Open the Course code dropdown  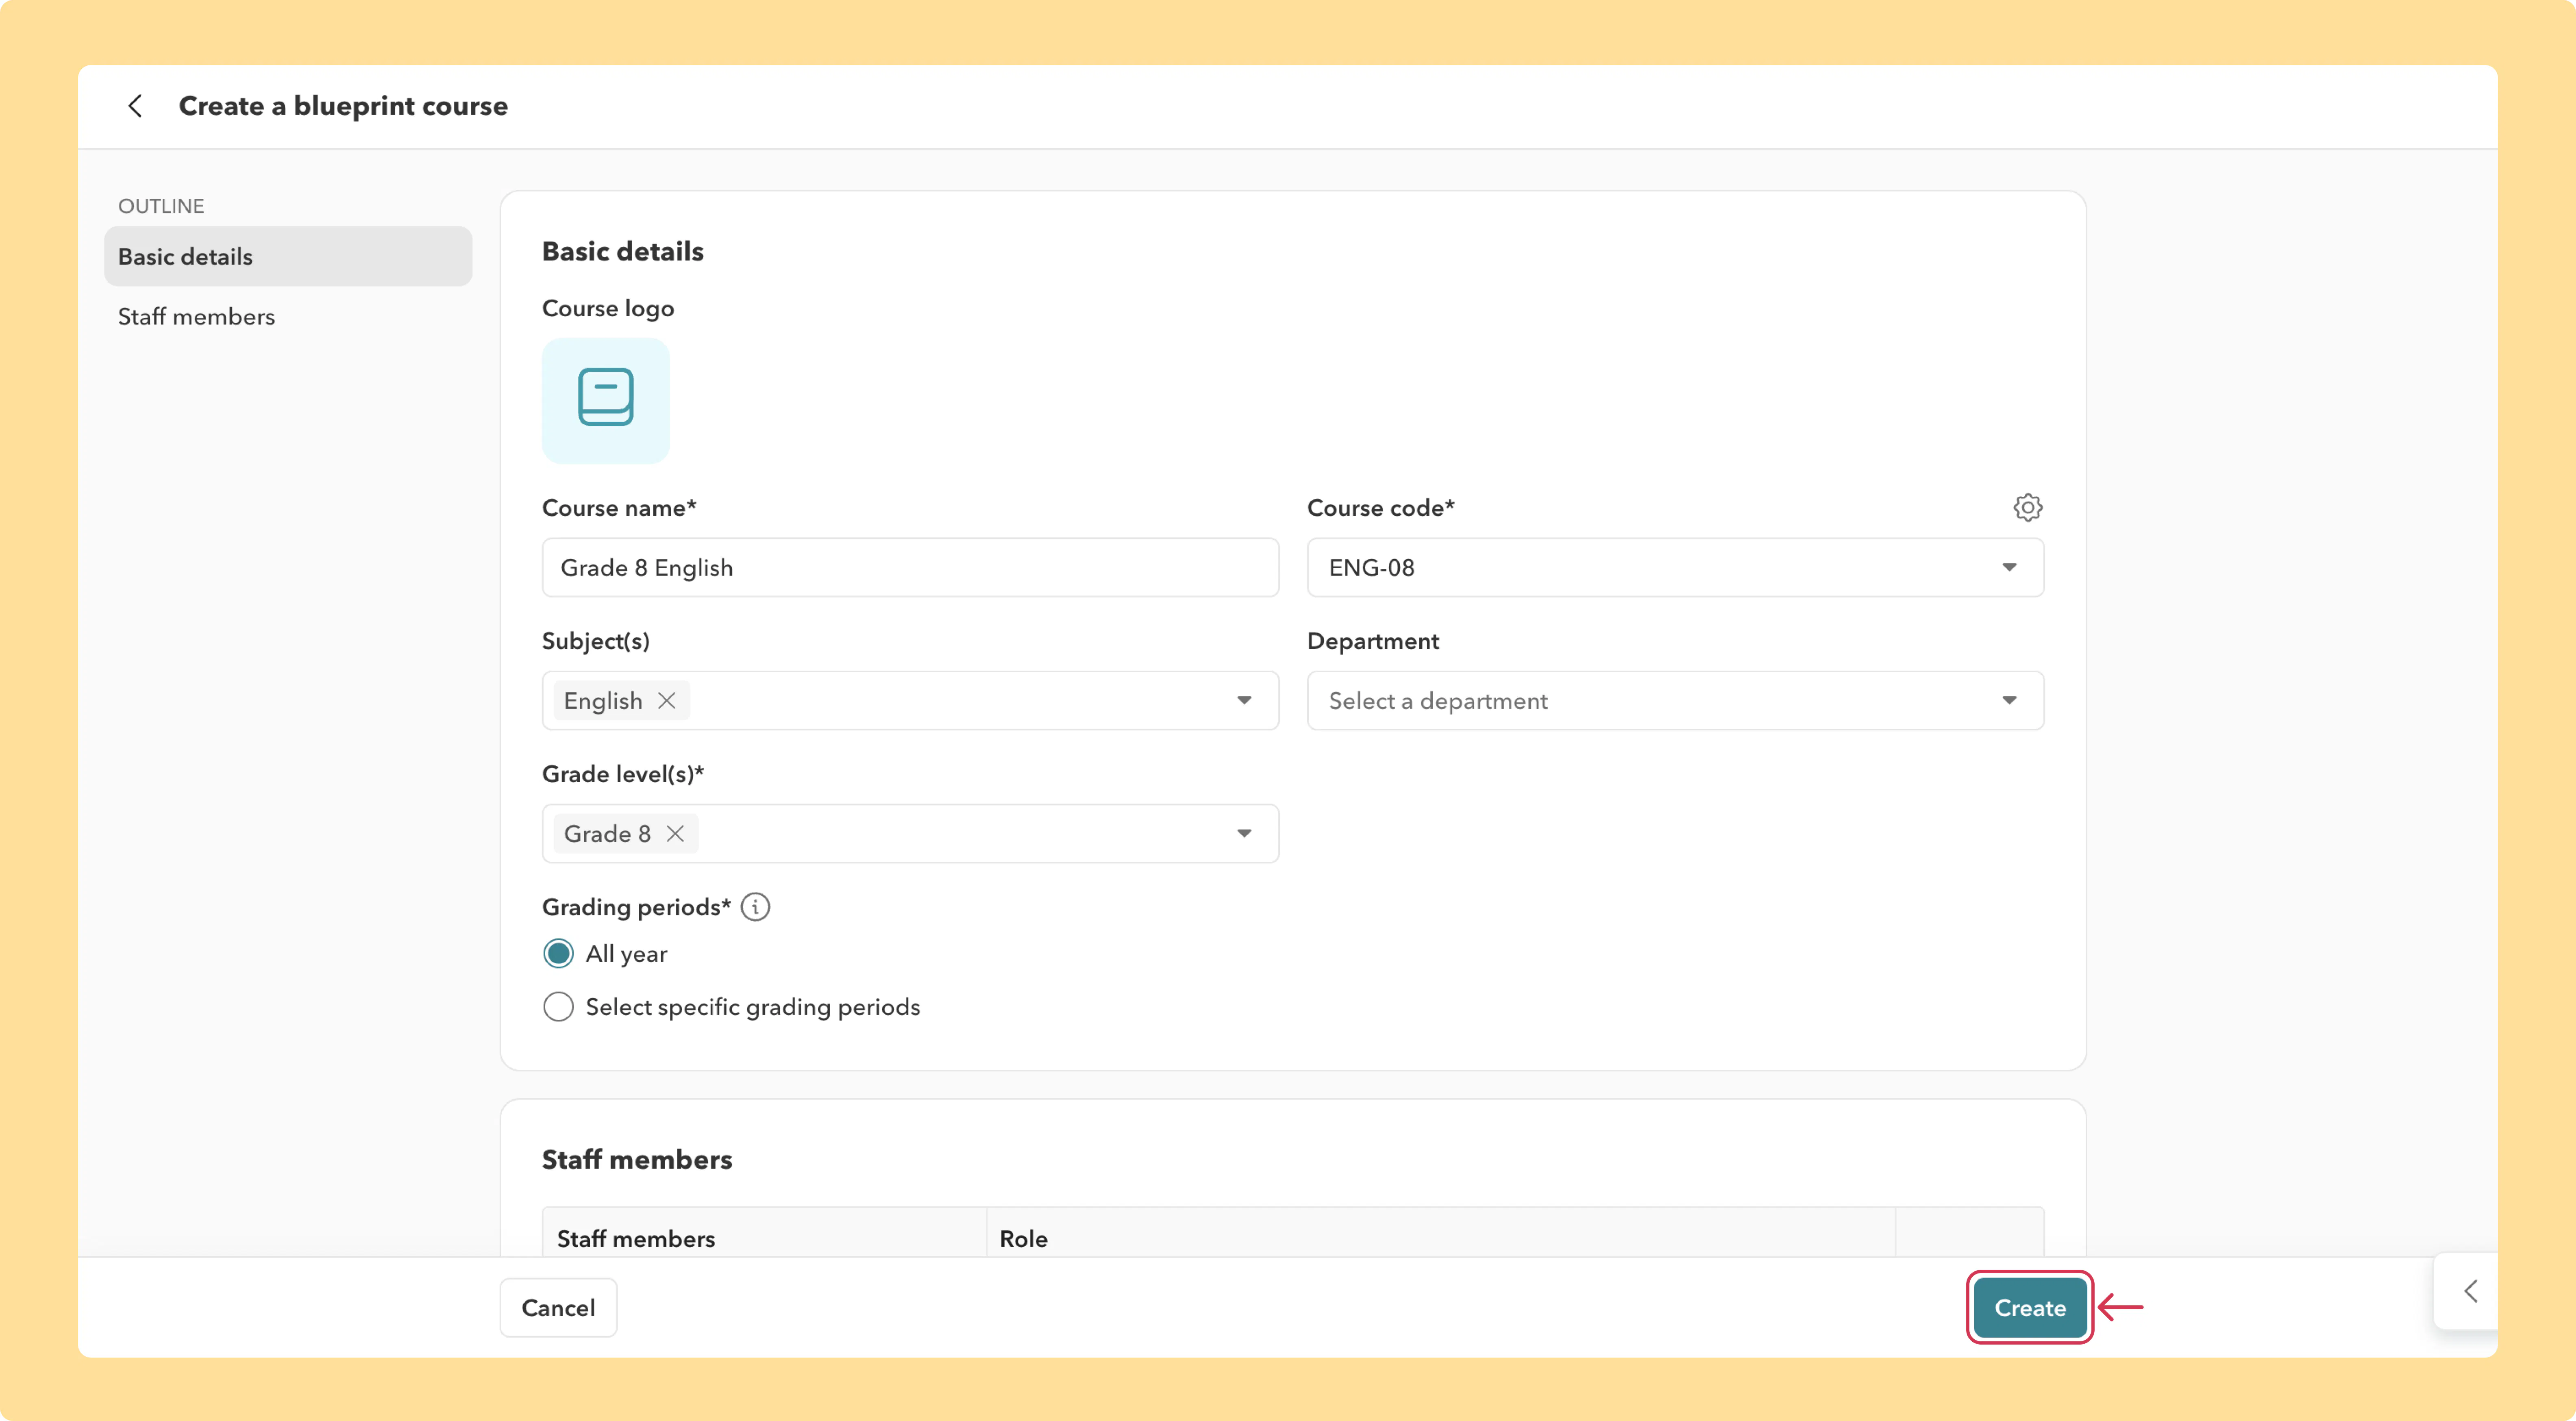[1675, 568]
